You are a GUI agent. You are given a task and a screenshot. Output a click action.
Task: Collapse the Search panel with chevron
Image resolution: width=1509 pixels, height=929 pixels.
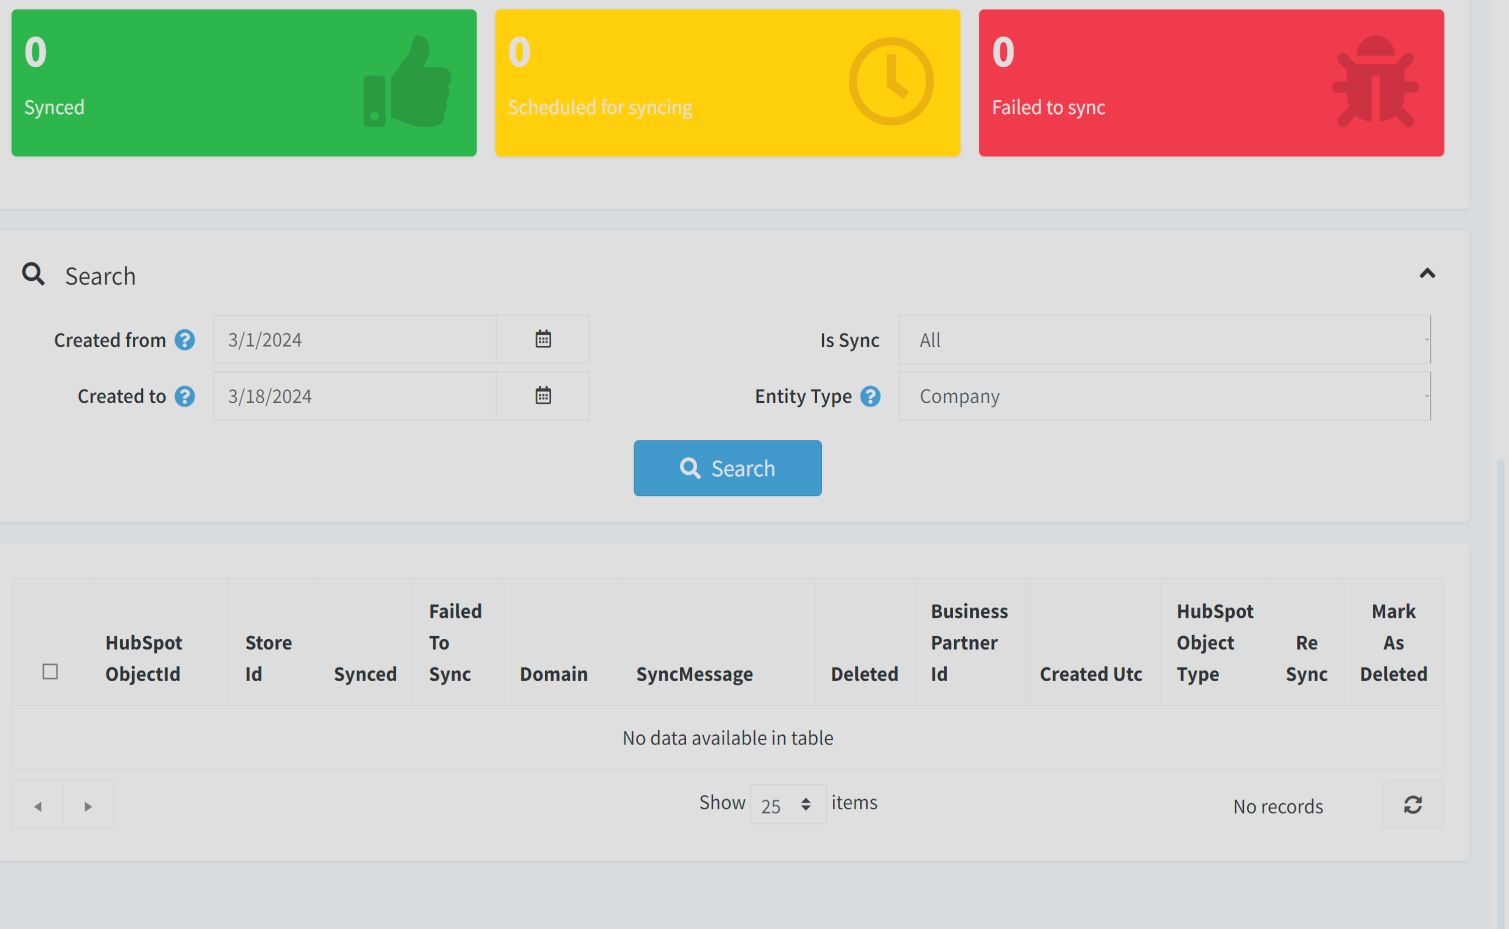(x=1427, y=274)
